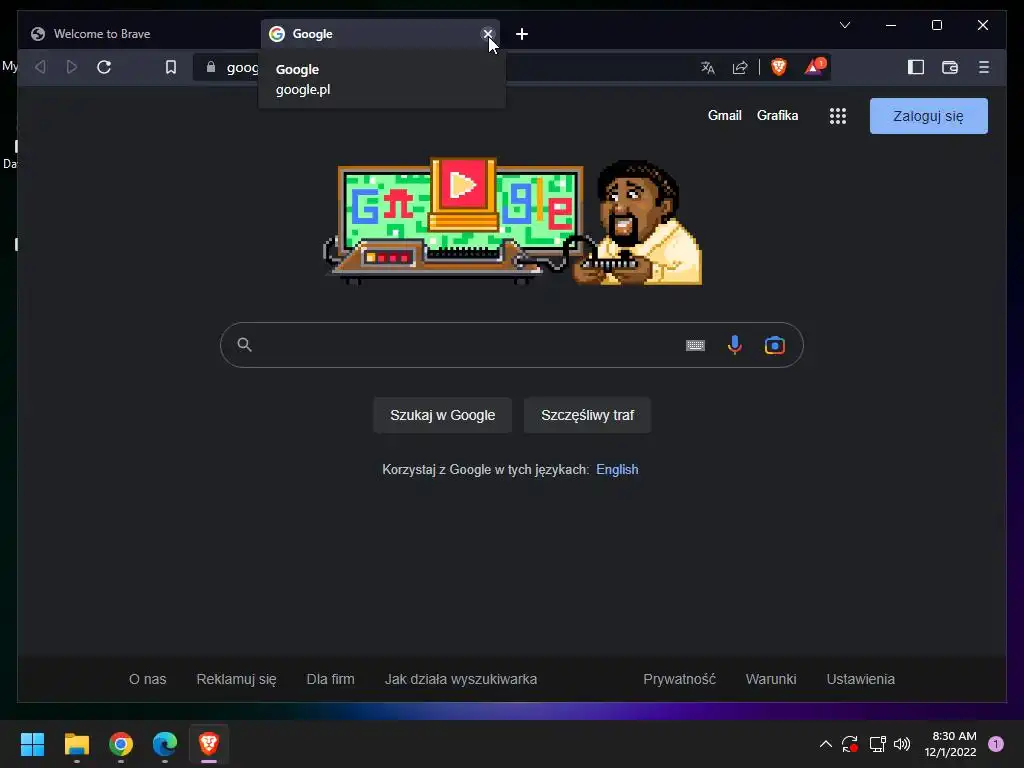Image resolution: width=1024 pixels, height=768 pixels.
Task: Click Szukaj w Google button
Action: click(442, 415)
